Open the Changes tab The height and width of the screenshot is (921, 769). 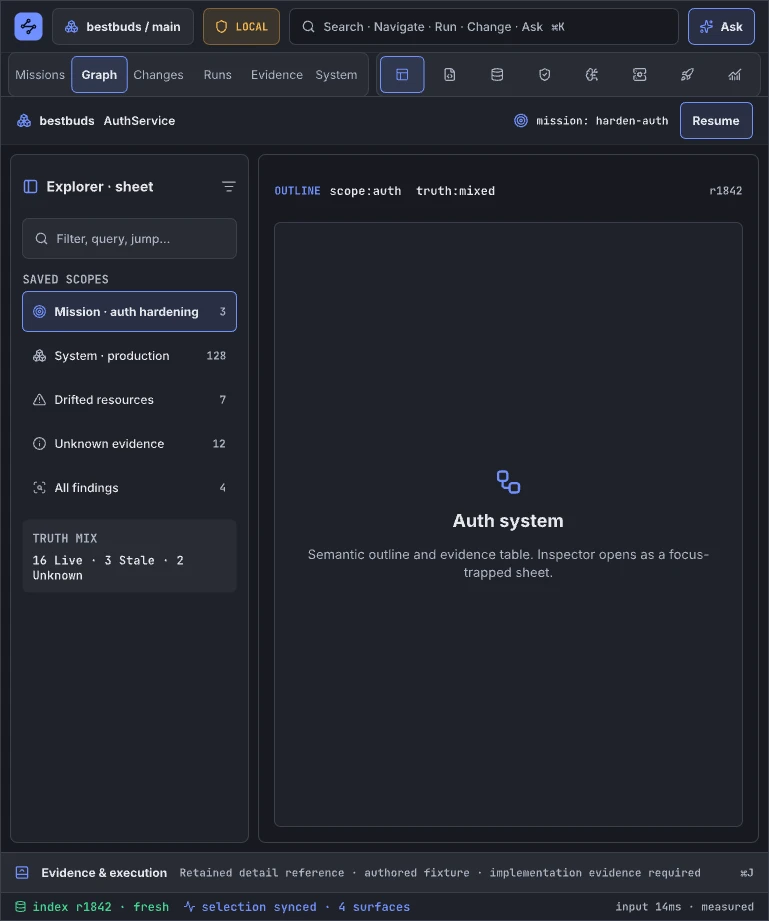coord(159,75)
